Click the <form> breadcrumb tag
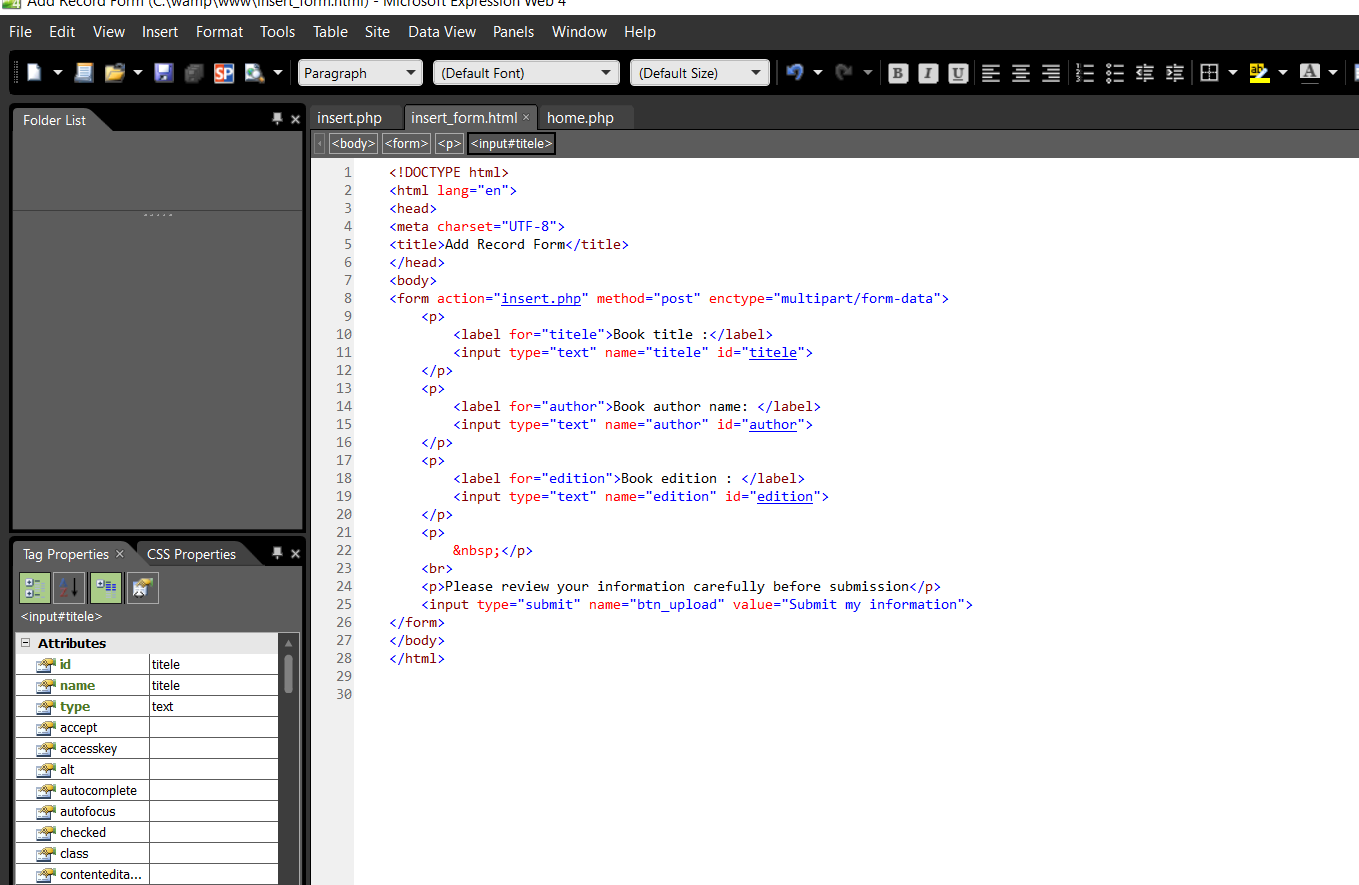Viewport: 1359px width, 885px height. [406, 144]
